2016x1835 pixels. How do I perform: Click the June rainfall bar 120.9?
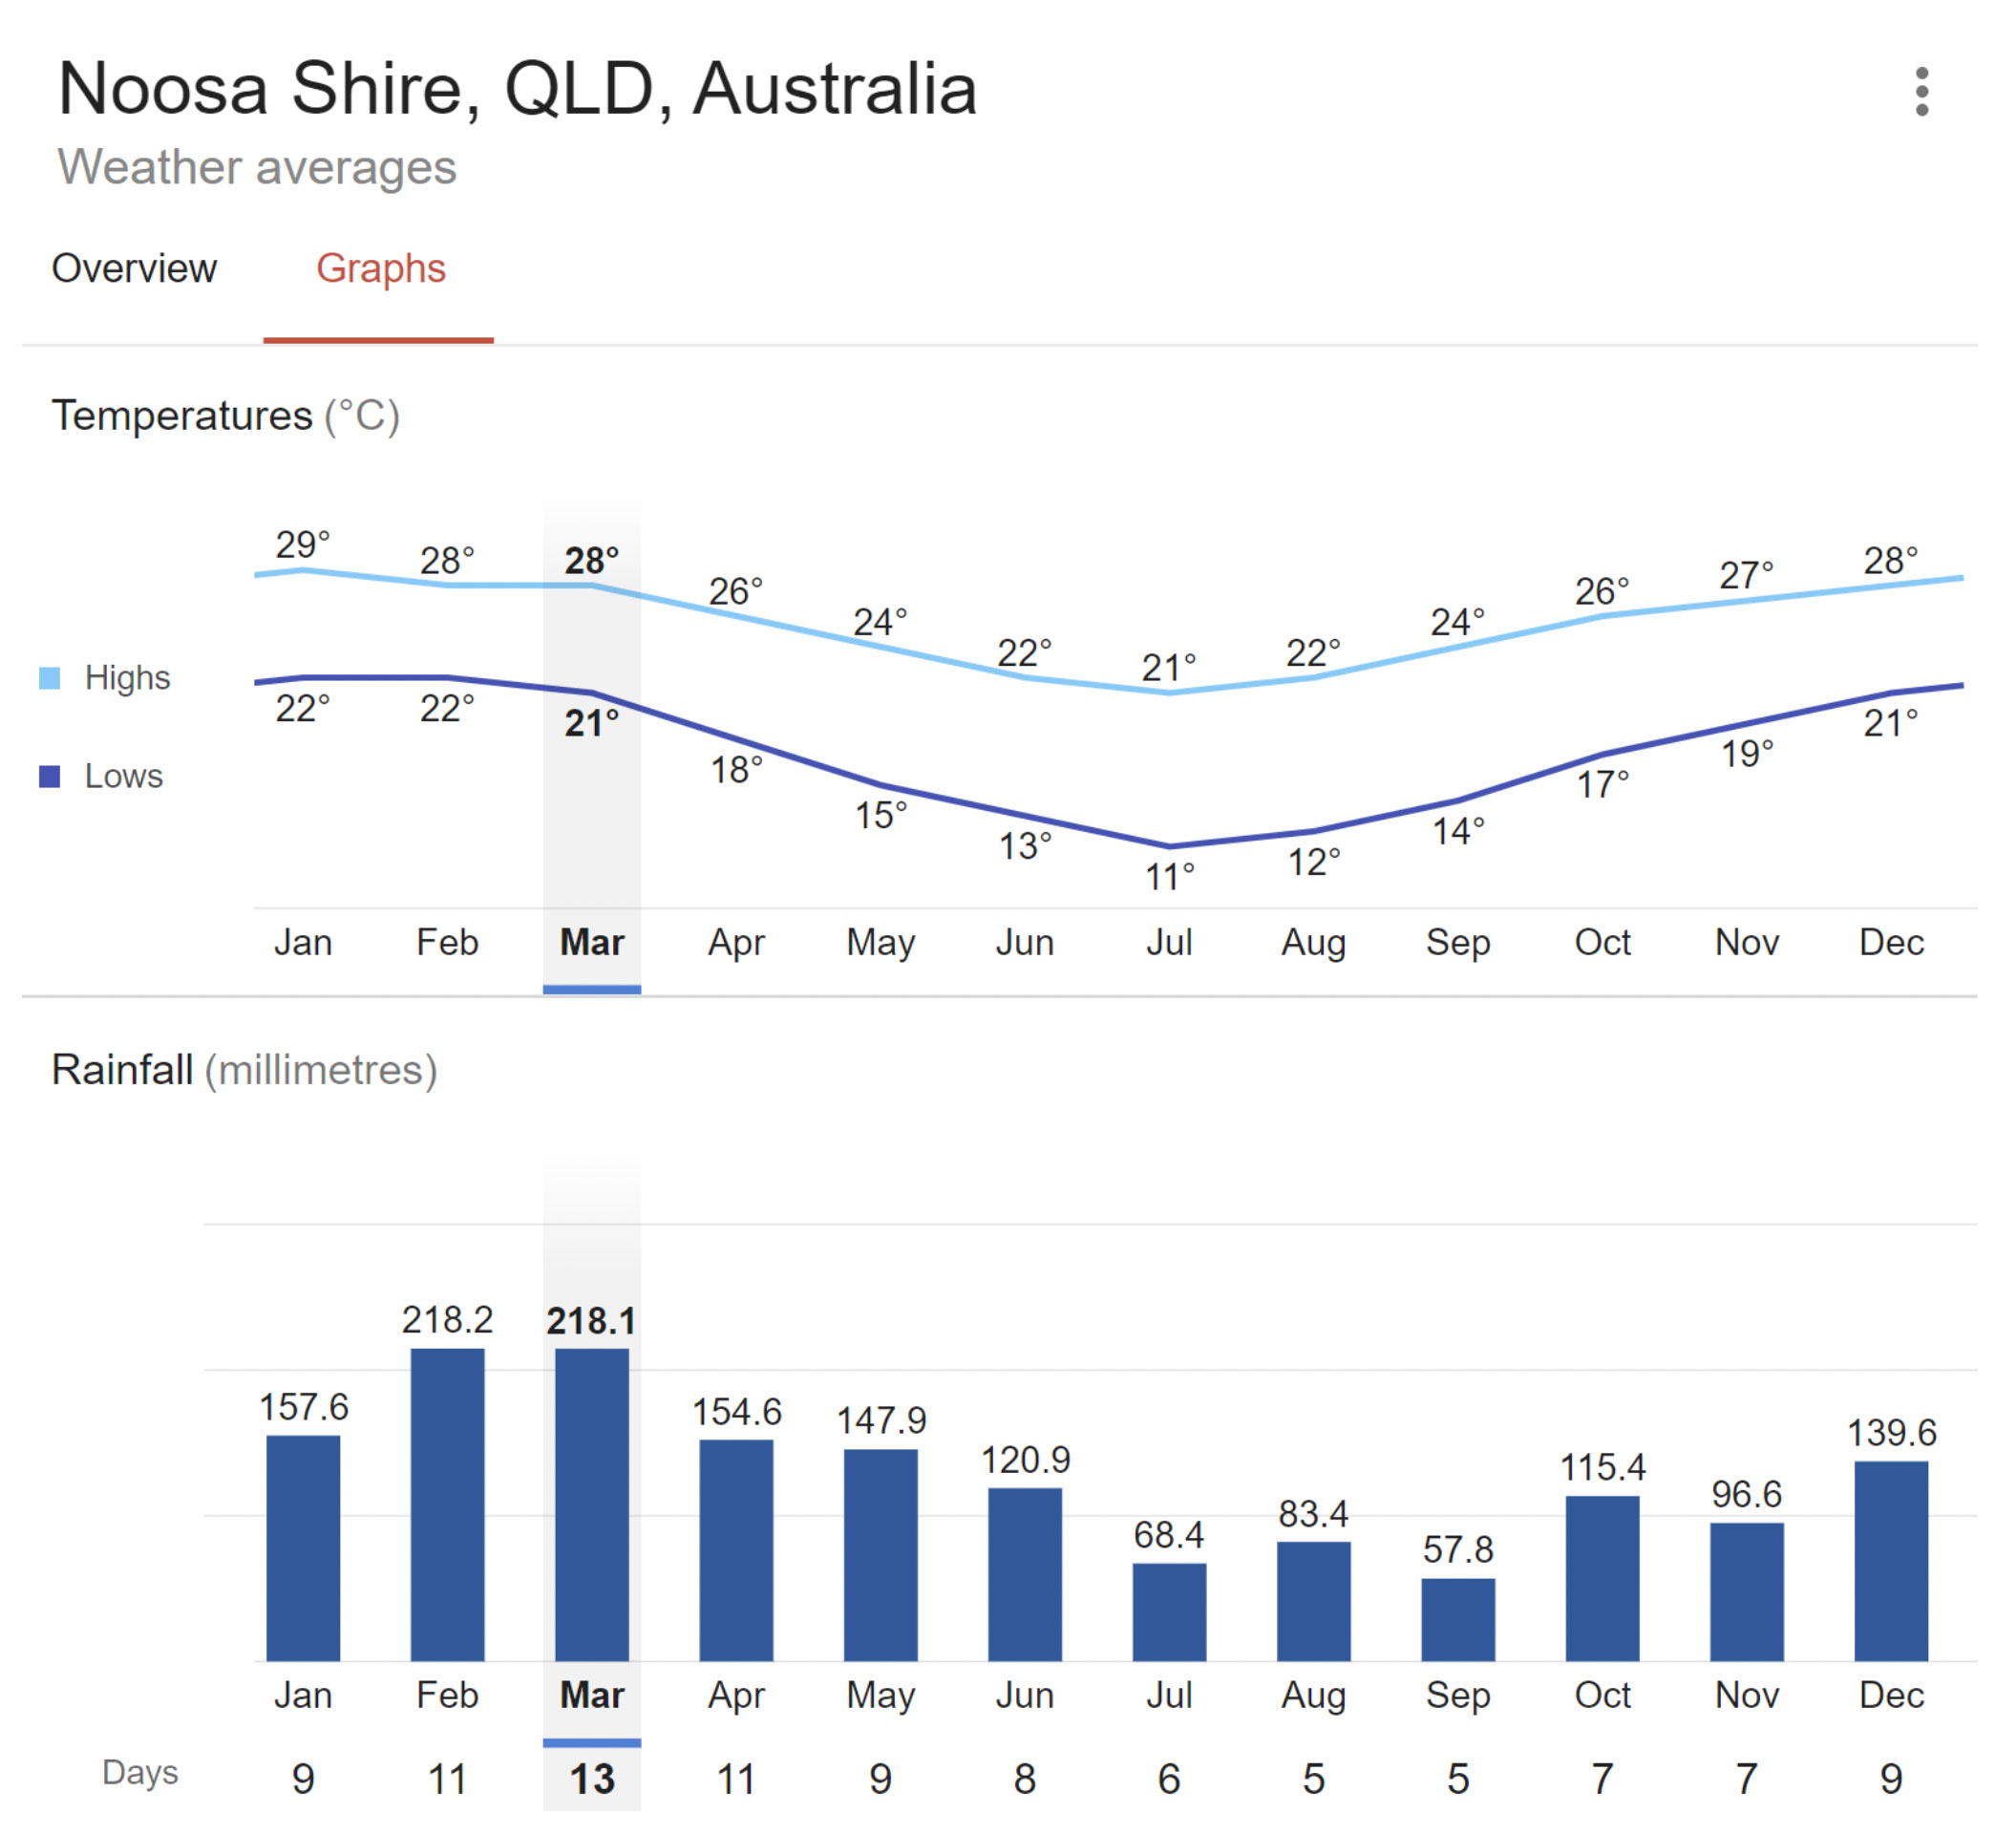(1025, 1574)
